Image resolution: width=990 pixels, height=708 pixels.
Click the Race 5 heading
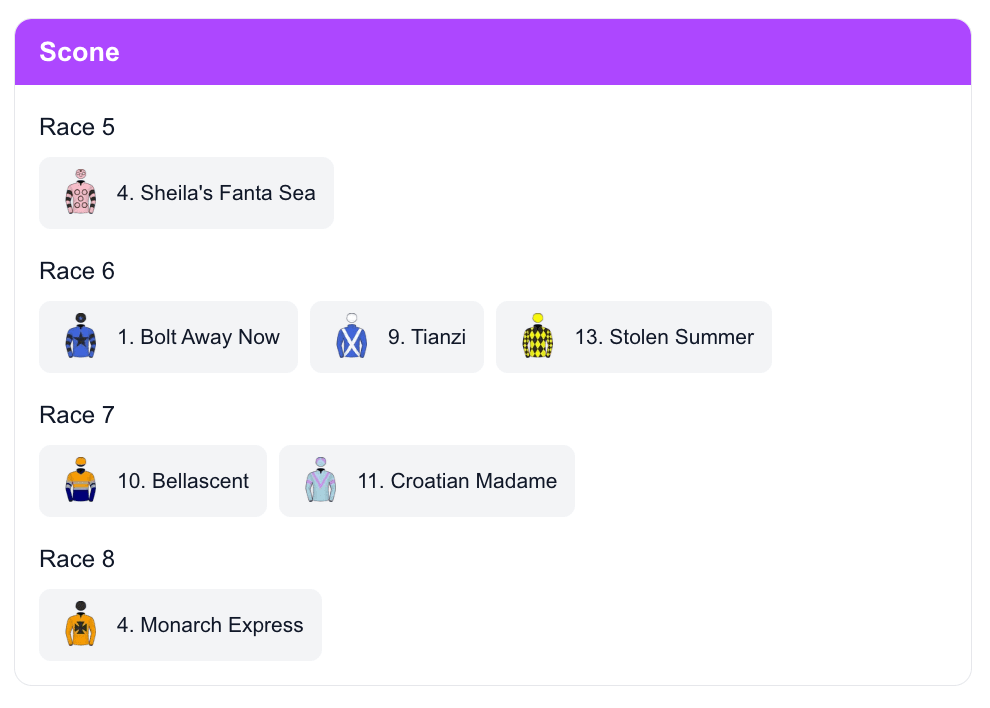click(x=77, y=127)
